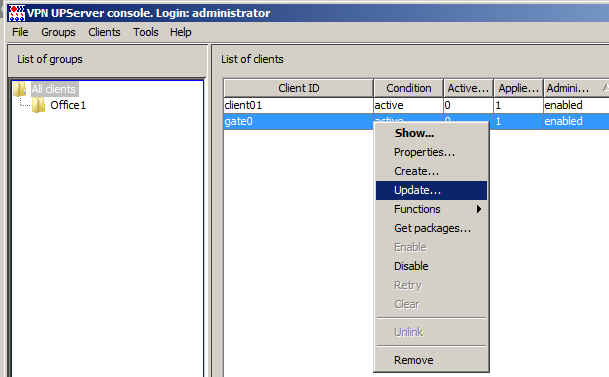Open the File menu
This screenshot has height=377, width=609.
tap(20, 32)
